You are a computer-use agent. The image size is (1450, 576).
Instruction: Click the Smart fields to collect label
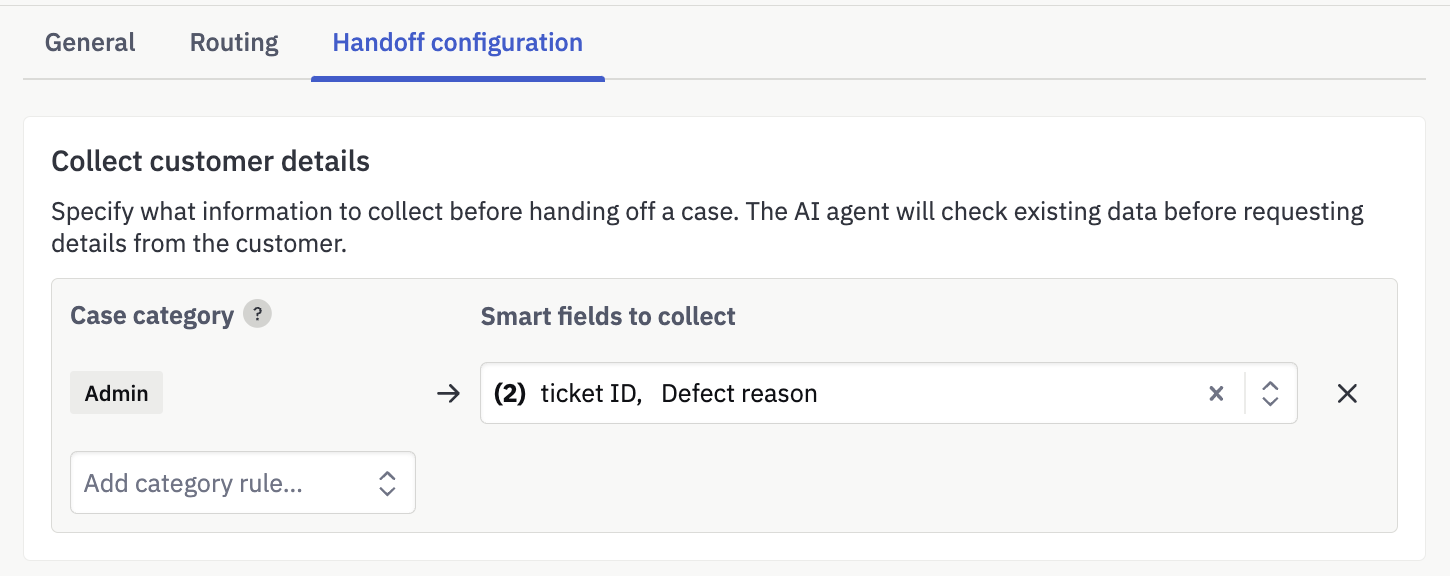[x=608, y=317]
